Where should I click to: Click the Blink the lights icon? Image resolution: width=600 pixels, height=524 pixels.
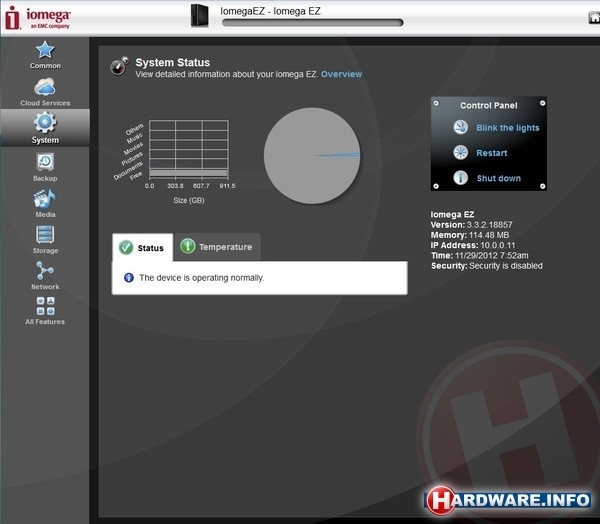pyautogui.click(x=461, y=127)
